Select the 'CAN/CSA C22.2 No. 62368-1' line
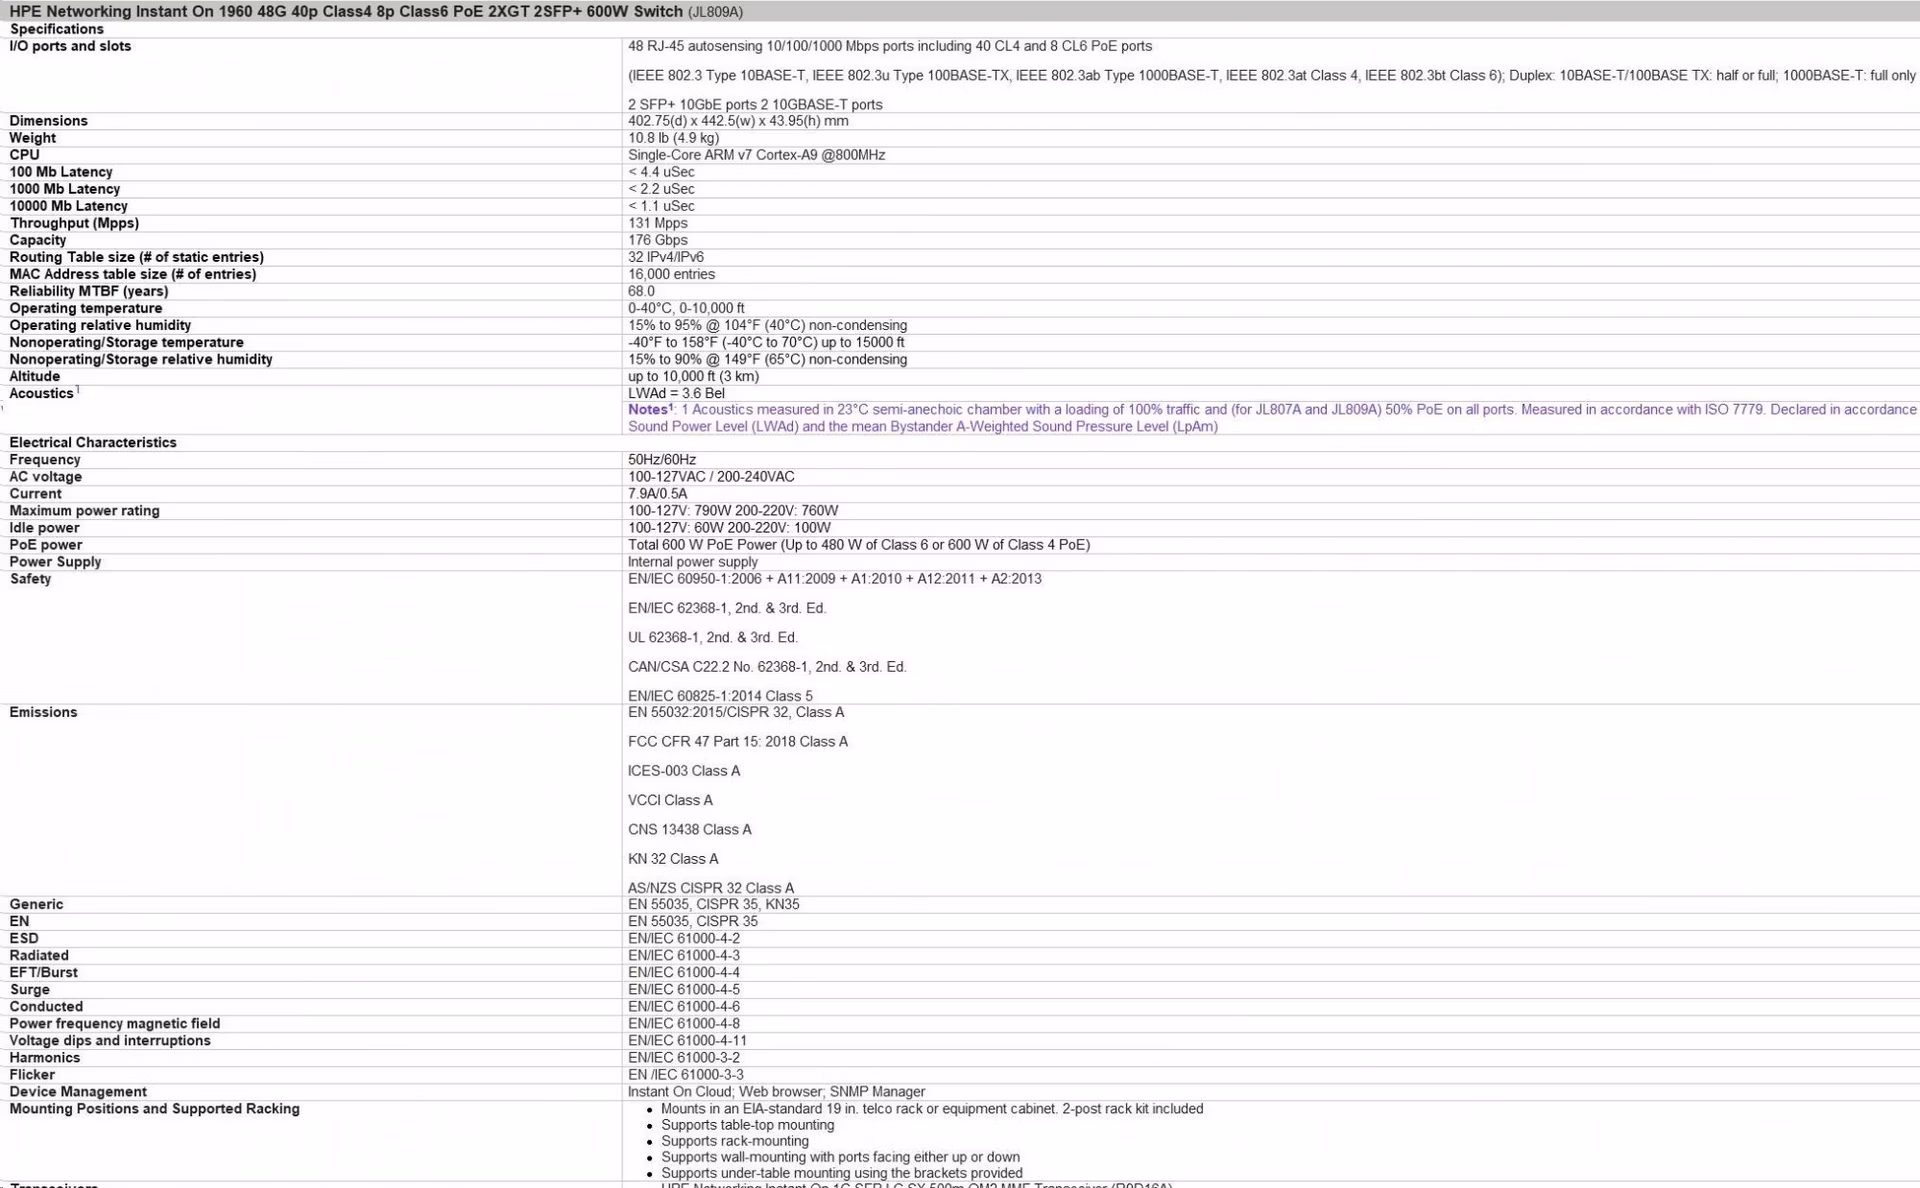Screen dimensions: 1920x1188 767,666
